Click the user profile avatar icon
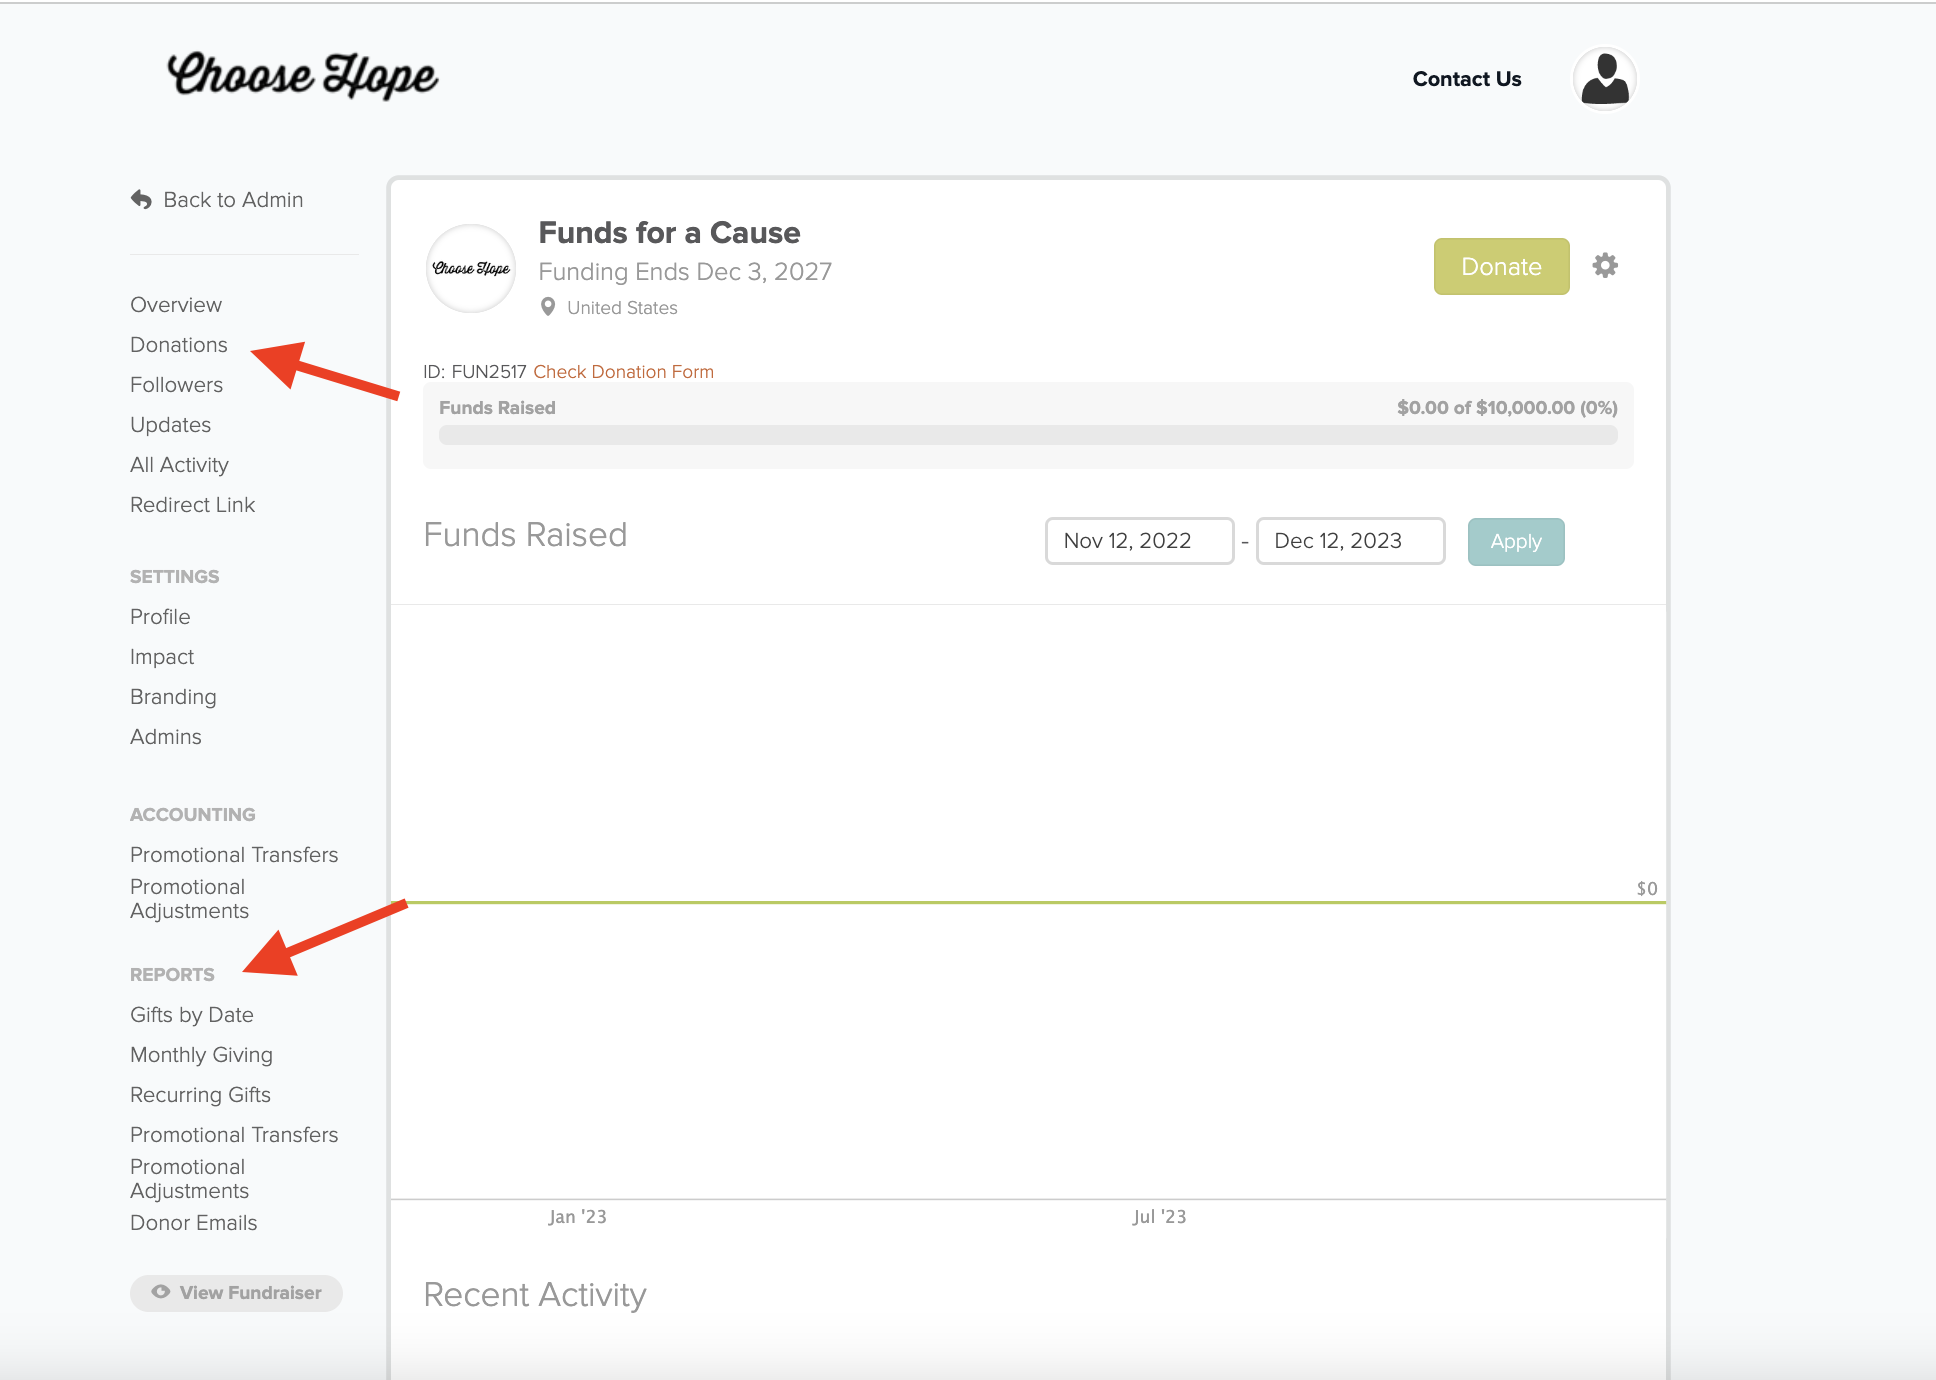Viewport: 1936px width, 1380px height. click(x=1604, y=79)
